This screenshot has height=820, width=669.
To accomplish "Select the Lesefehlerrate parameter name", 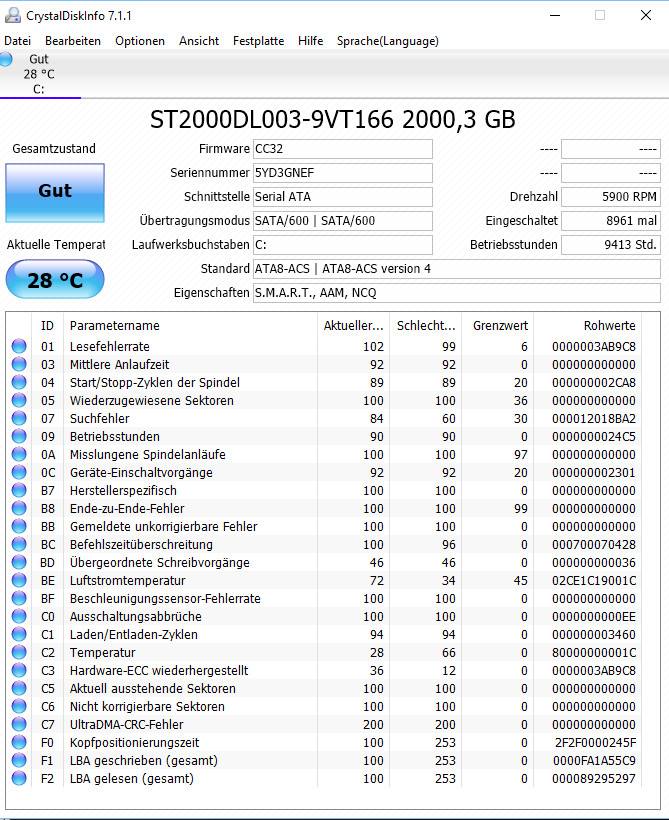I will 110,346.
